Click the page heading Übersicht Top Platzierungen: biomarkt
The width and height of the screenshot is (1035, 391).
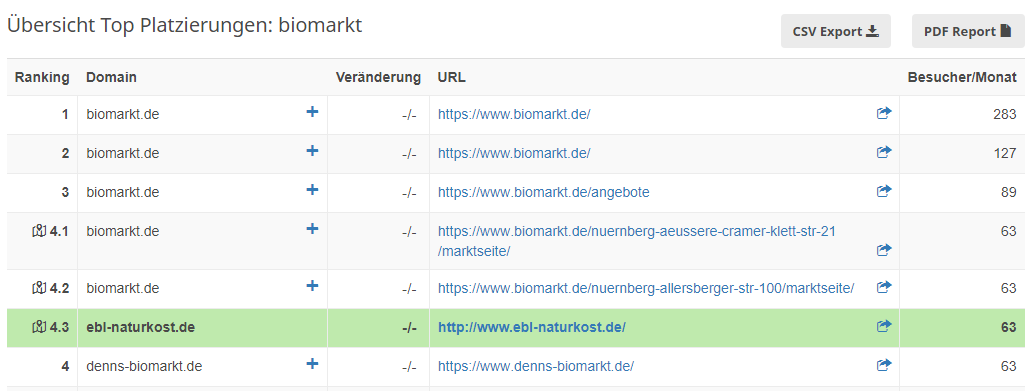(x=184, y=26)
